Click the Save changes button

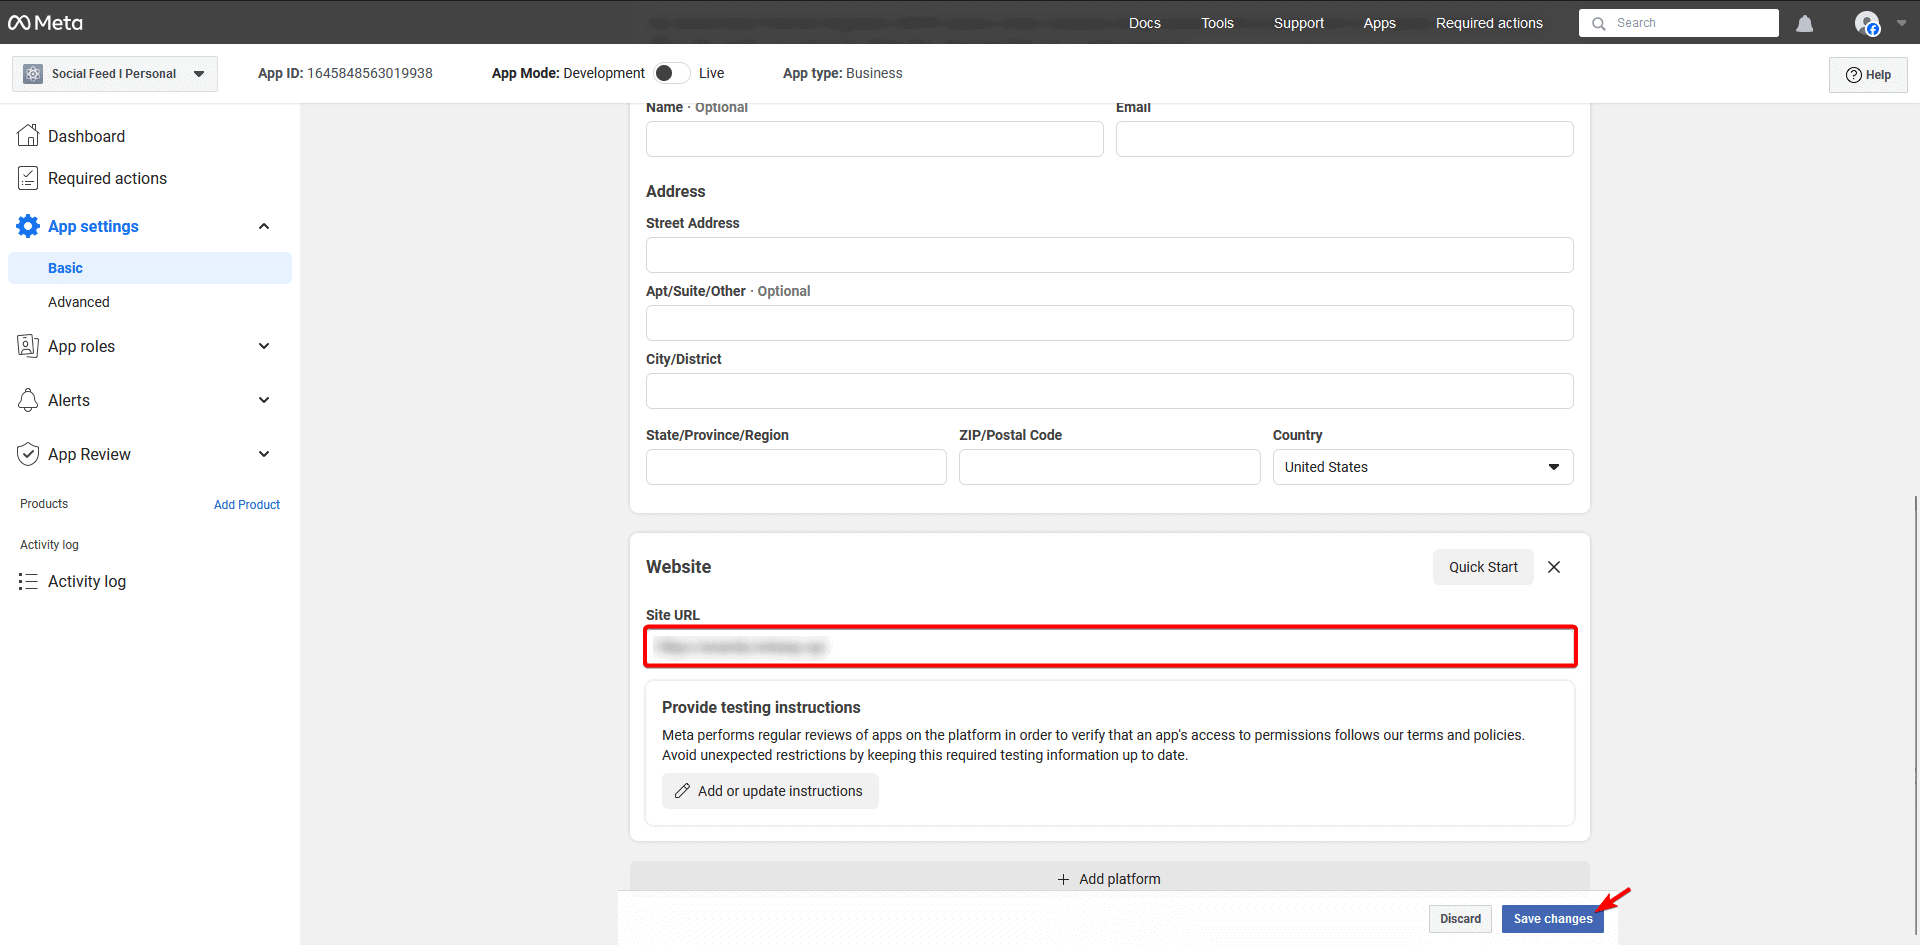coord(1552,918)
